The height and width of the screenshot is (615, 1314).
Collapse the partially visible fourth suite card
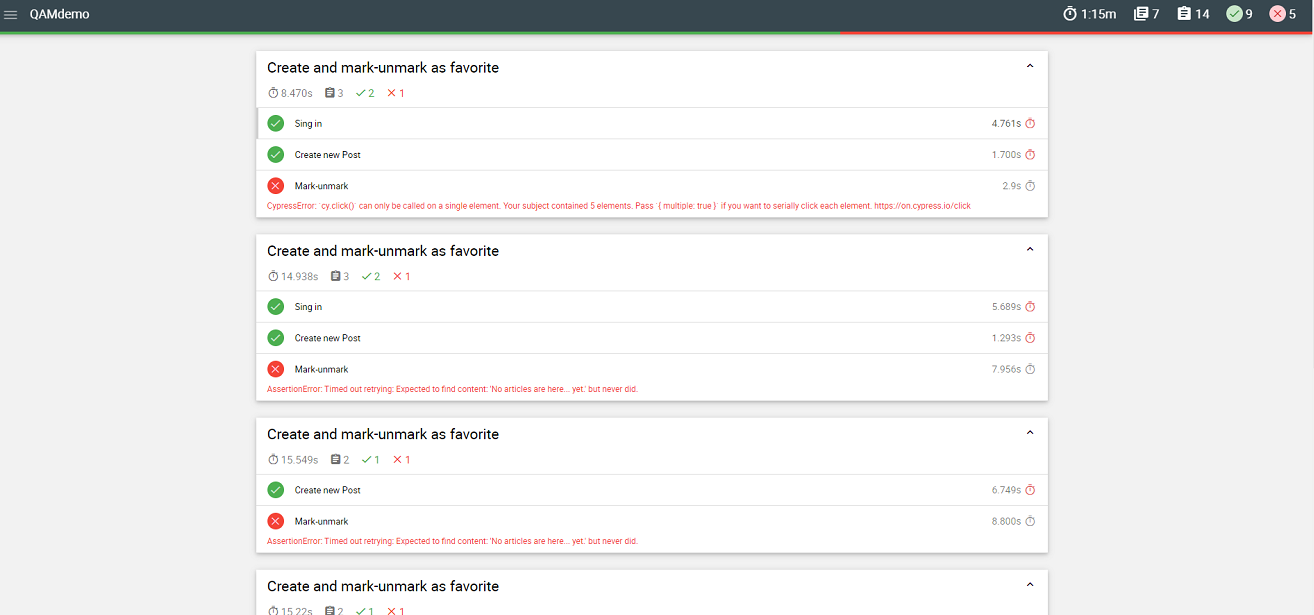(x=1030, y=585)
